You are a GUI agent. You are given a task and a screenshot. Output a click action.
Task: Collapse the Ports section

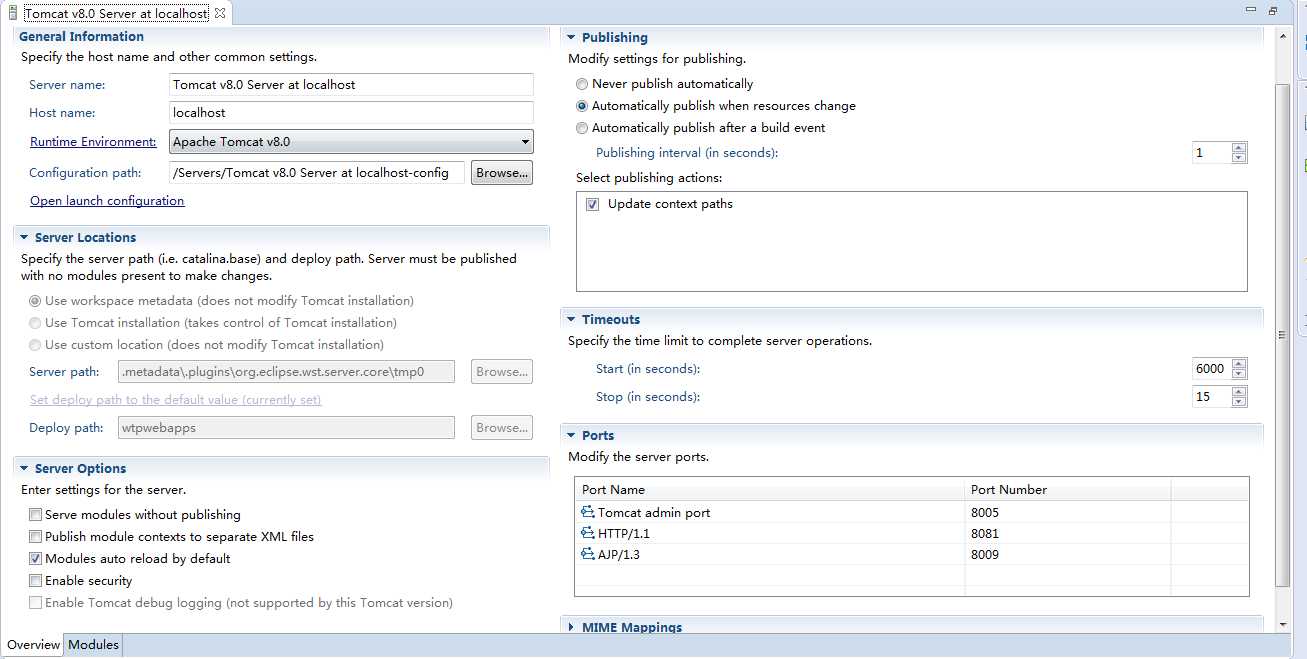click(572, 436)
